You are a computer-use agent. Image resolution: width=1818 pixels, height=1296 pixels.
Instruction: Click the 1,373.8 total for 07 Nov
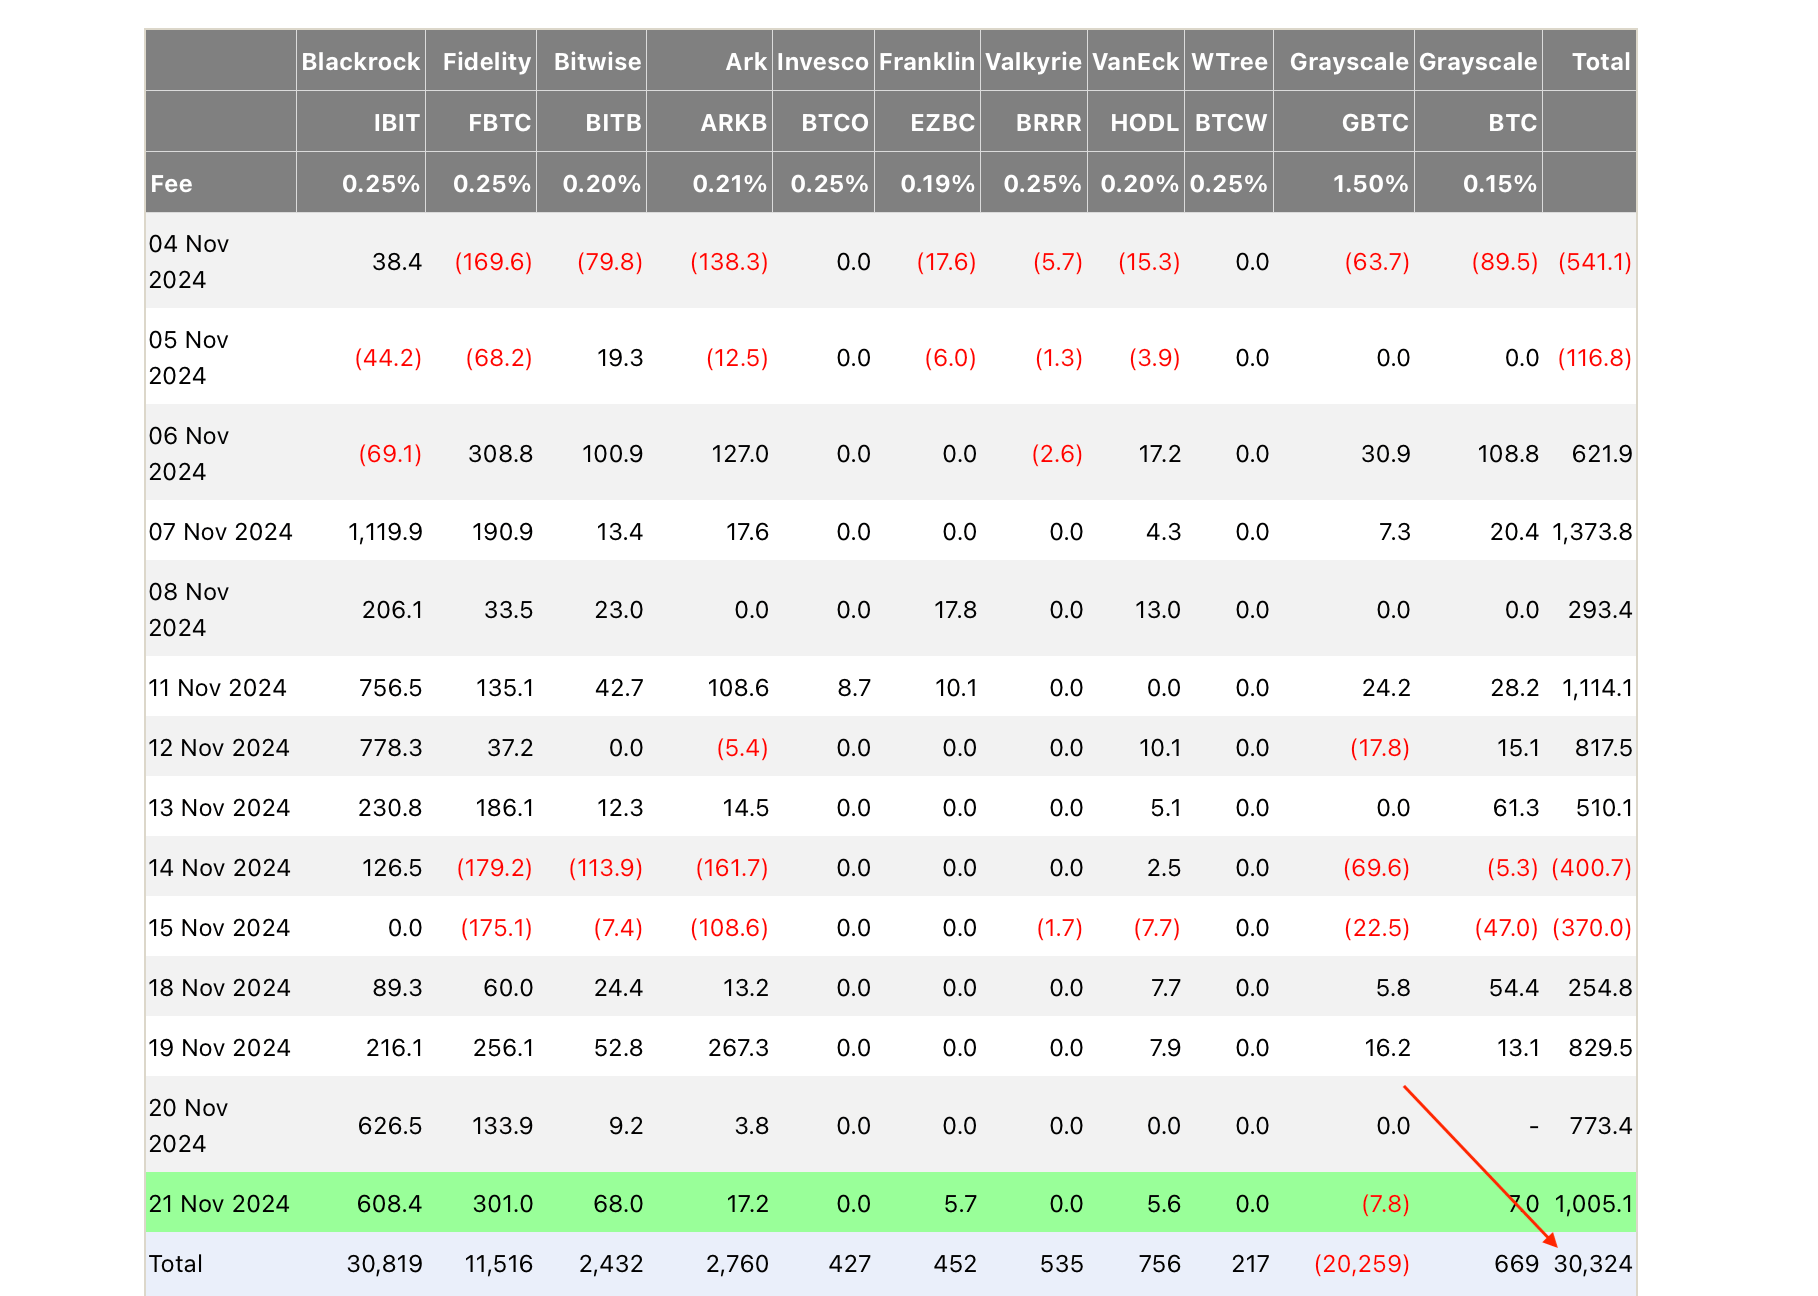(1592, 532)
